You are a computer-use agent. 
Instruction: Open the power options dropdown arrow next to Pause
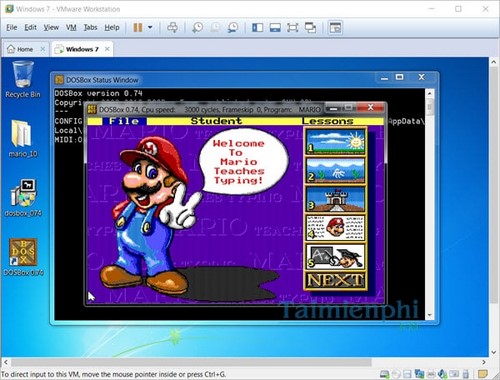150,27
